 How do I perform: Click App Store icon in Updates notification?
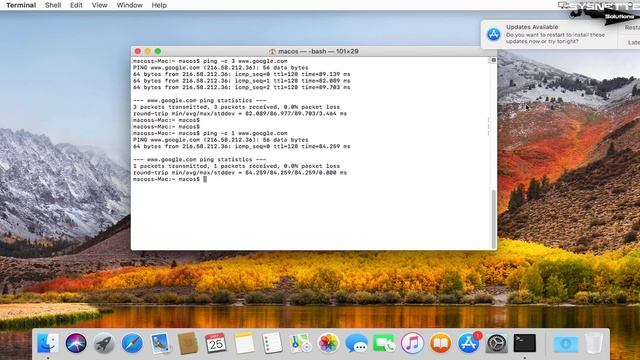[493, 34]
